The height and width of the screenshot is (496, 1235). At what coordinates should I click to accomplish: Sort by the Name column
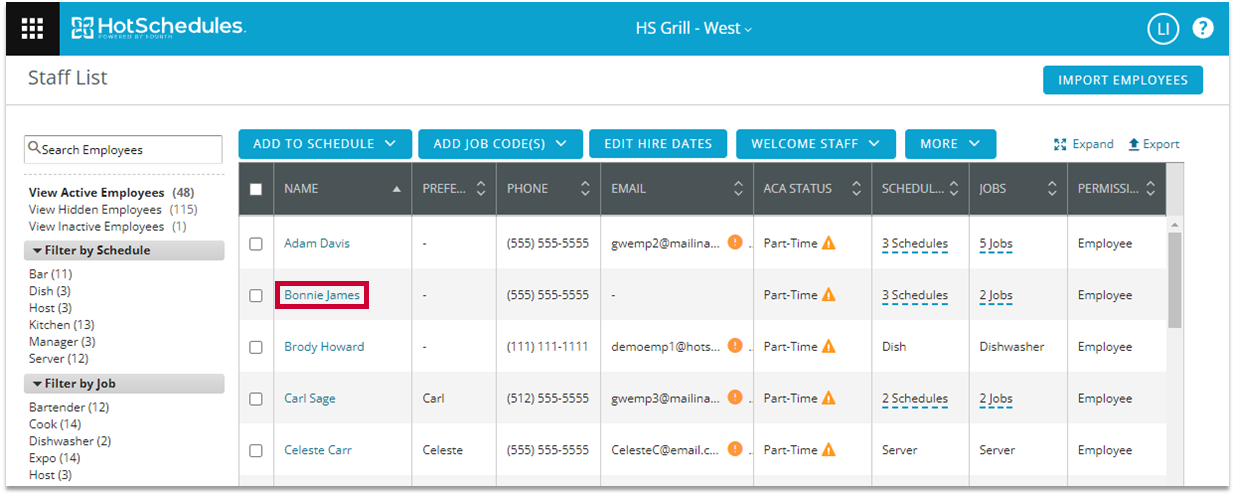pos(343,188)
